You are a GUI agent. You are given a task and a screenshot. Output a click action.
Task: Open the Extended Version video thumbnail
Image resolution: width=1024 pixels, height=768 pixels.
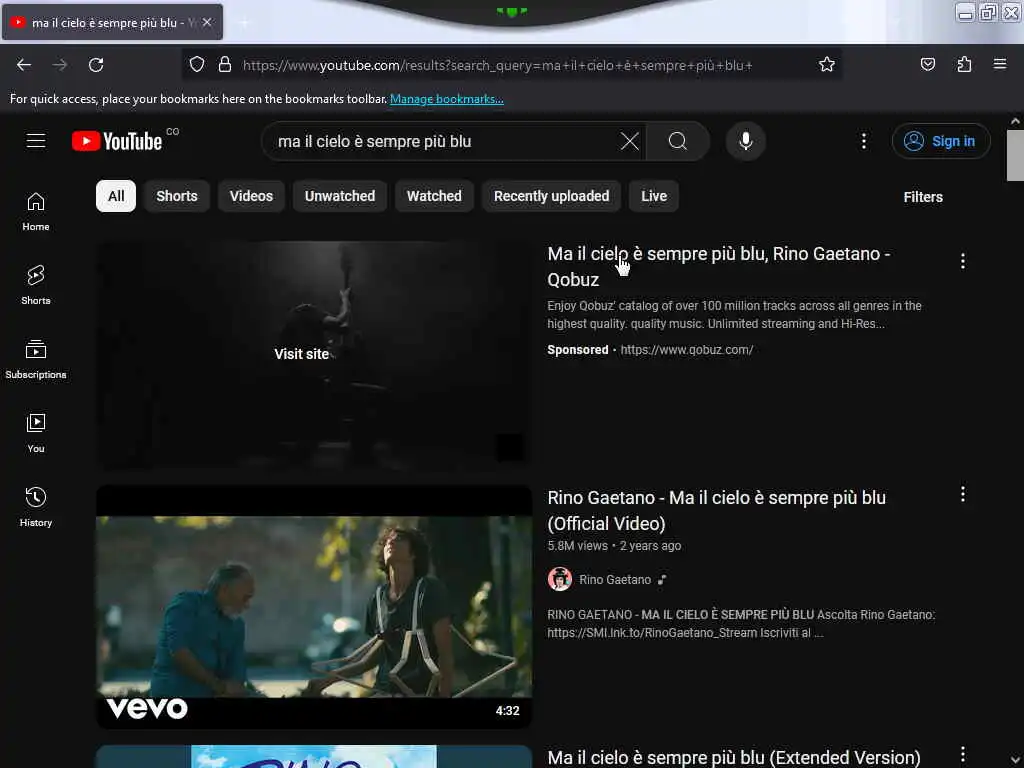(314, 756)
